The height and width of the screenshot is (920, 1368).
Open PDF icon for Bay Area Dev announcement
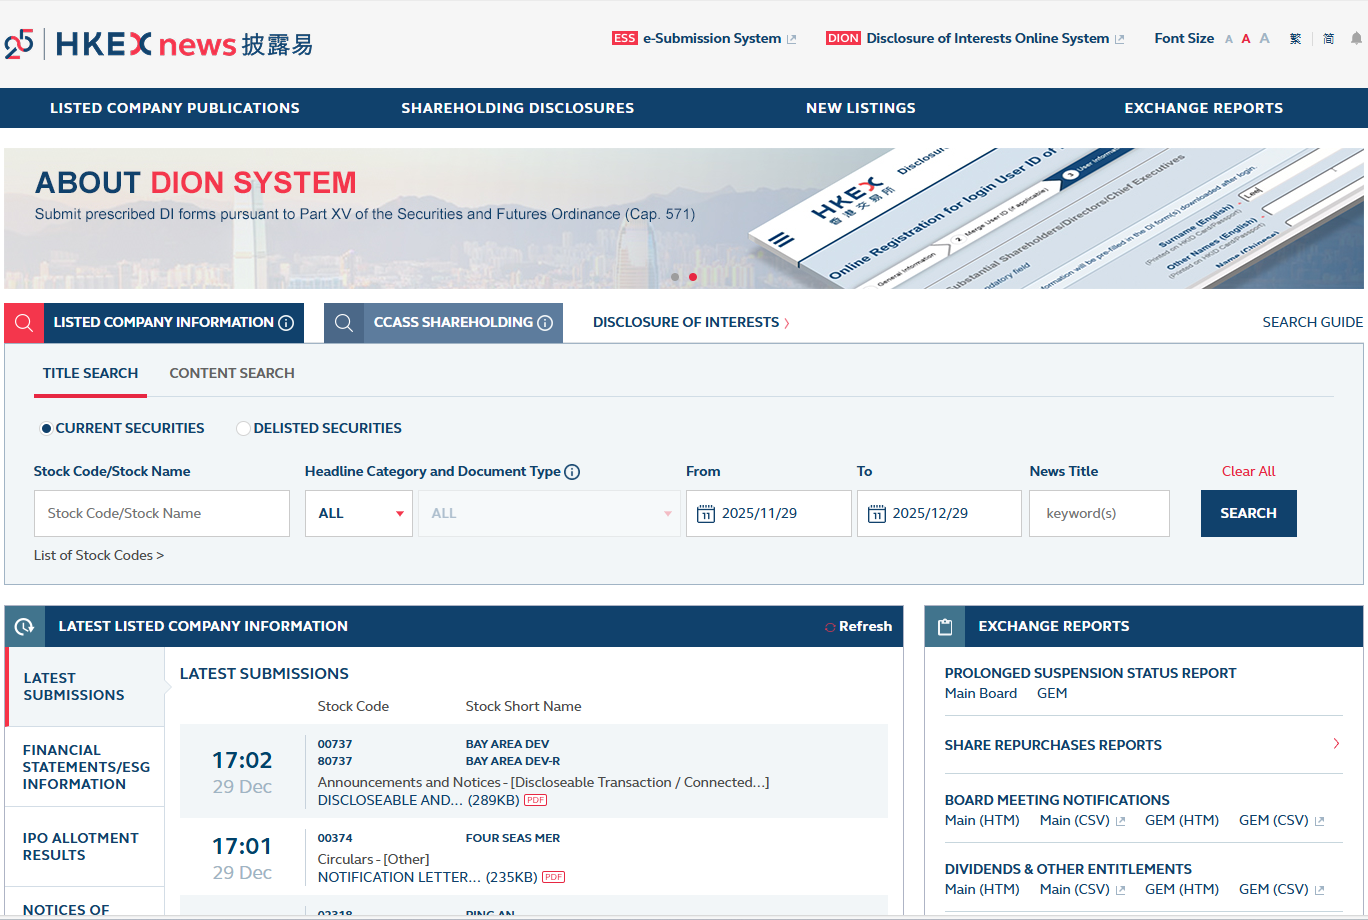[535, 800]
